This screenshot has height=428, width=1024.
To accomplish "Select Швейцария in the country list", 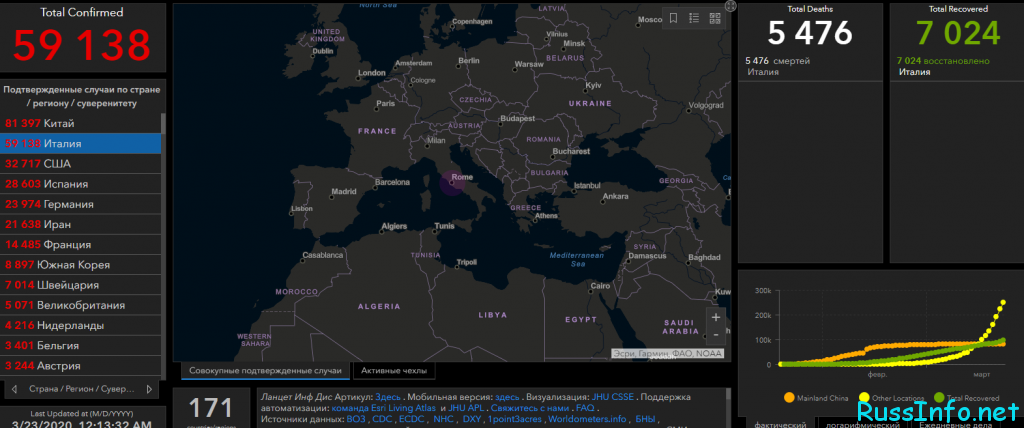I will click(81, 285).
